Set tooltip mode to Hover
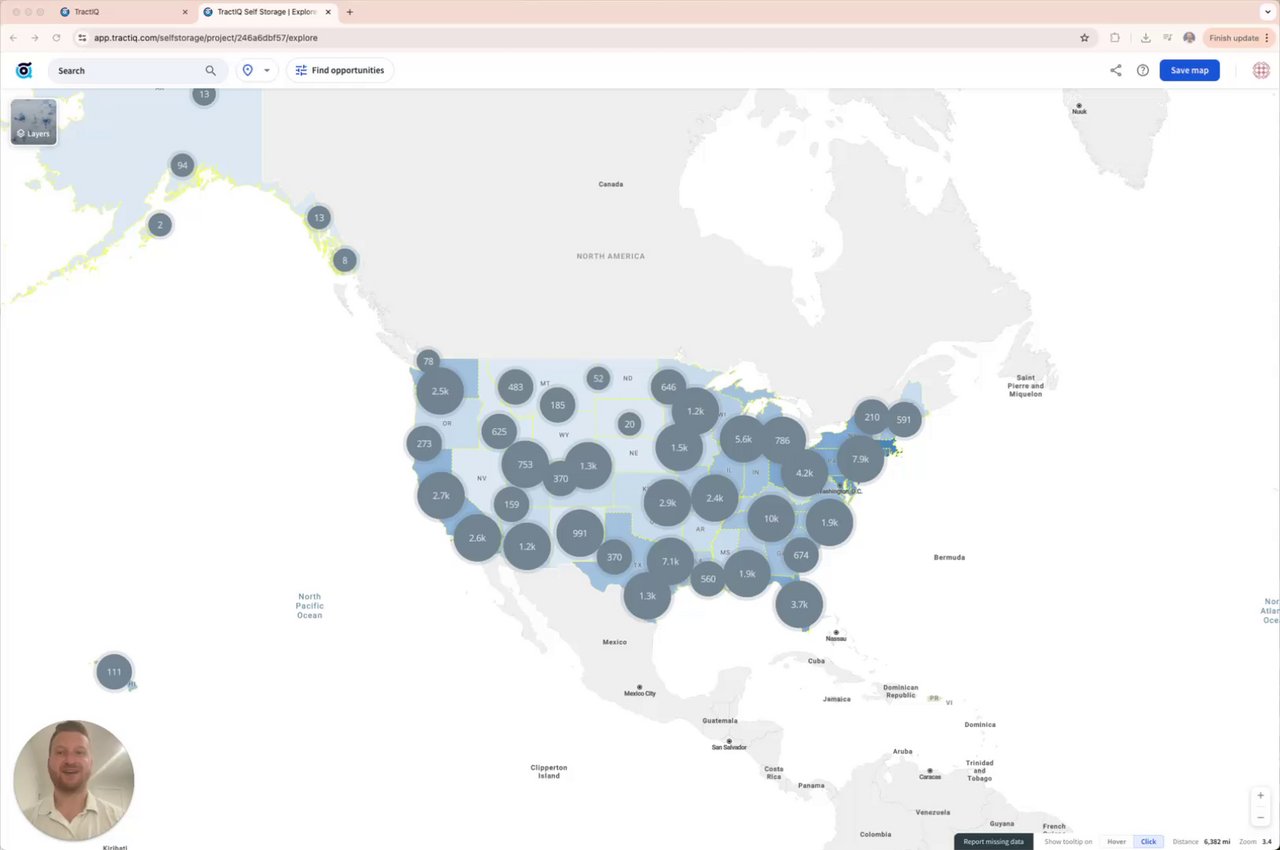This screenshot has height=850, width=1280. click(1116, 842)
